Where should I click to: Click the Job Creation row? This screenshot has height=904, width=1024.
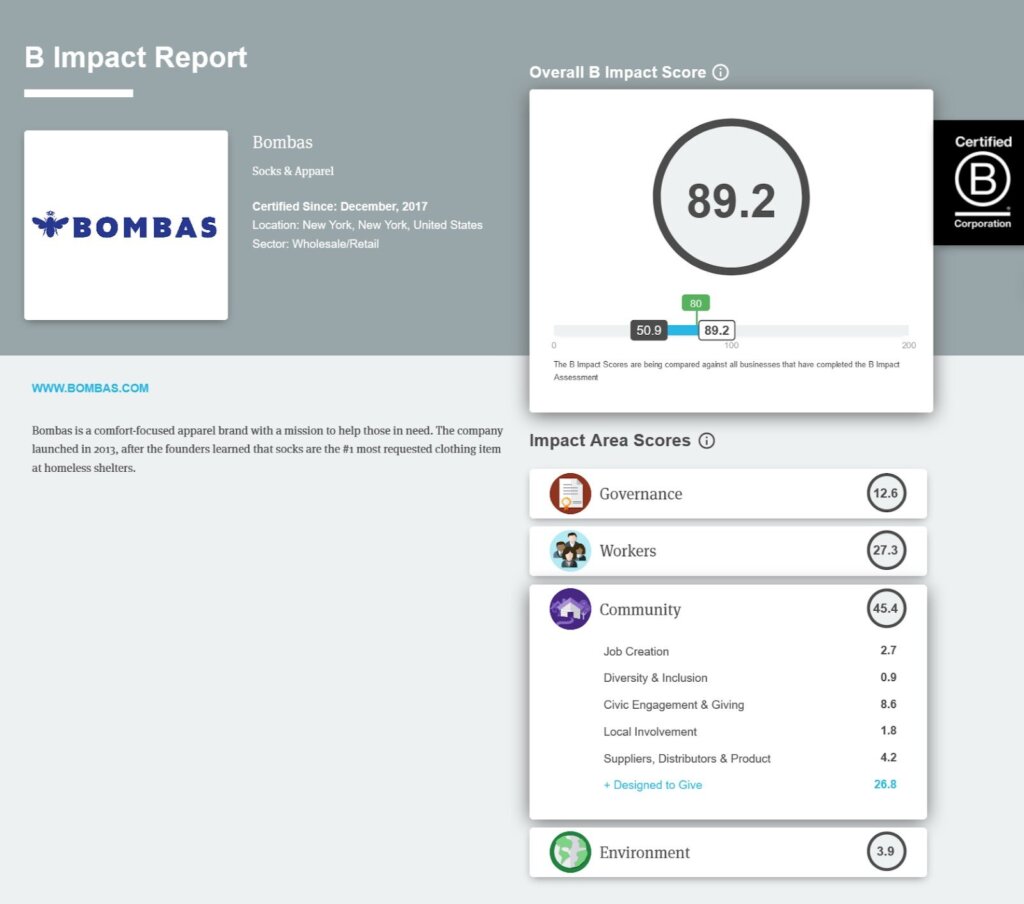pos(749,651)
